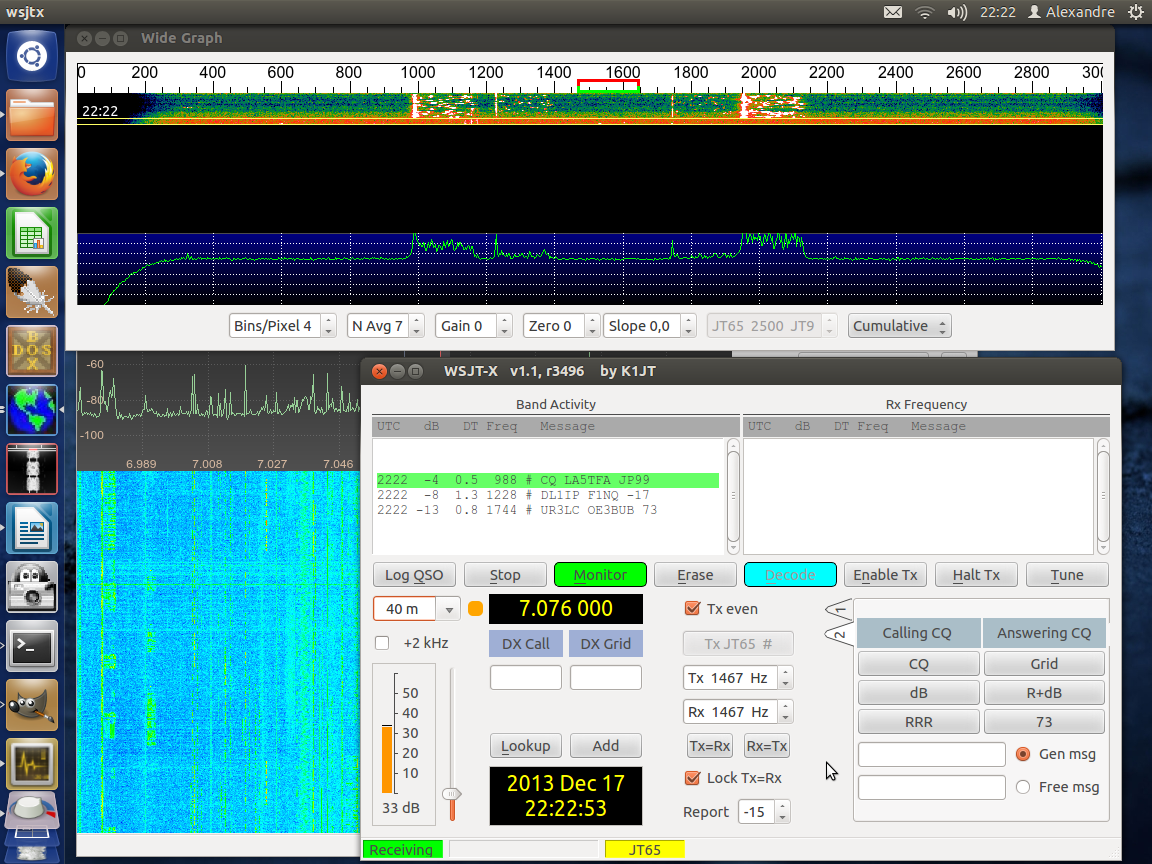Uncheck the Lock Tx=Rx checkbox
The image size is (1152, 864).
click(691, 778)
